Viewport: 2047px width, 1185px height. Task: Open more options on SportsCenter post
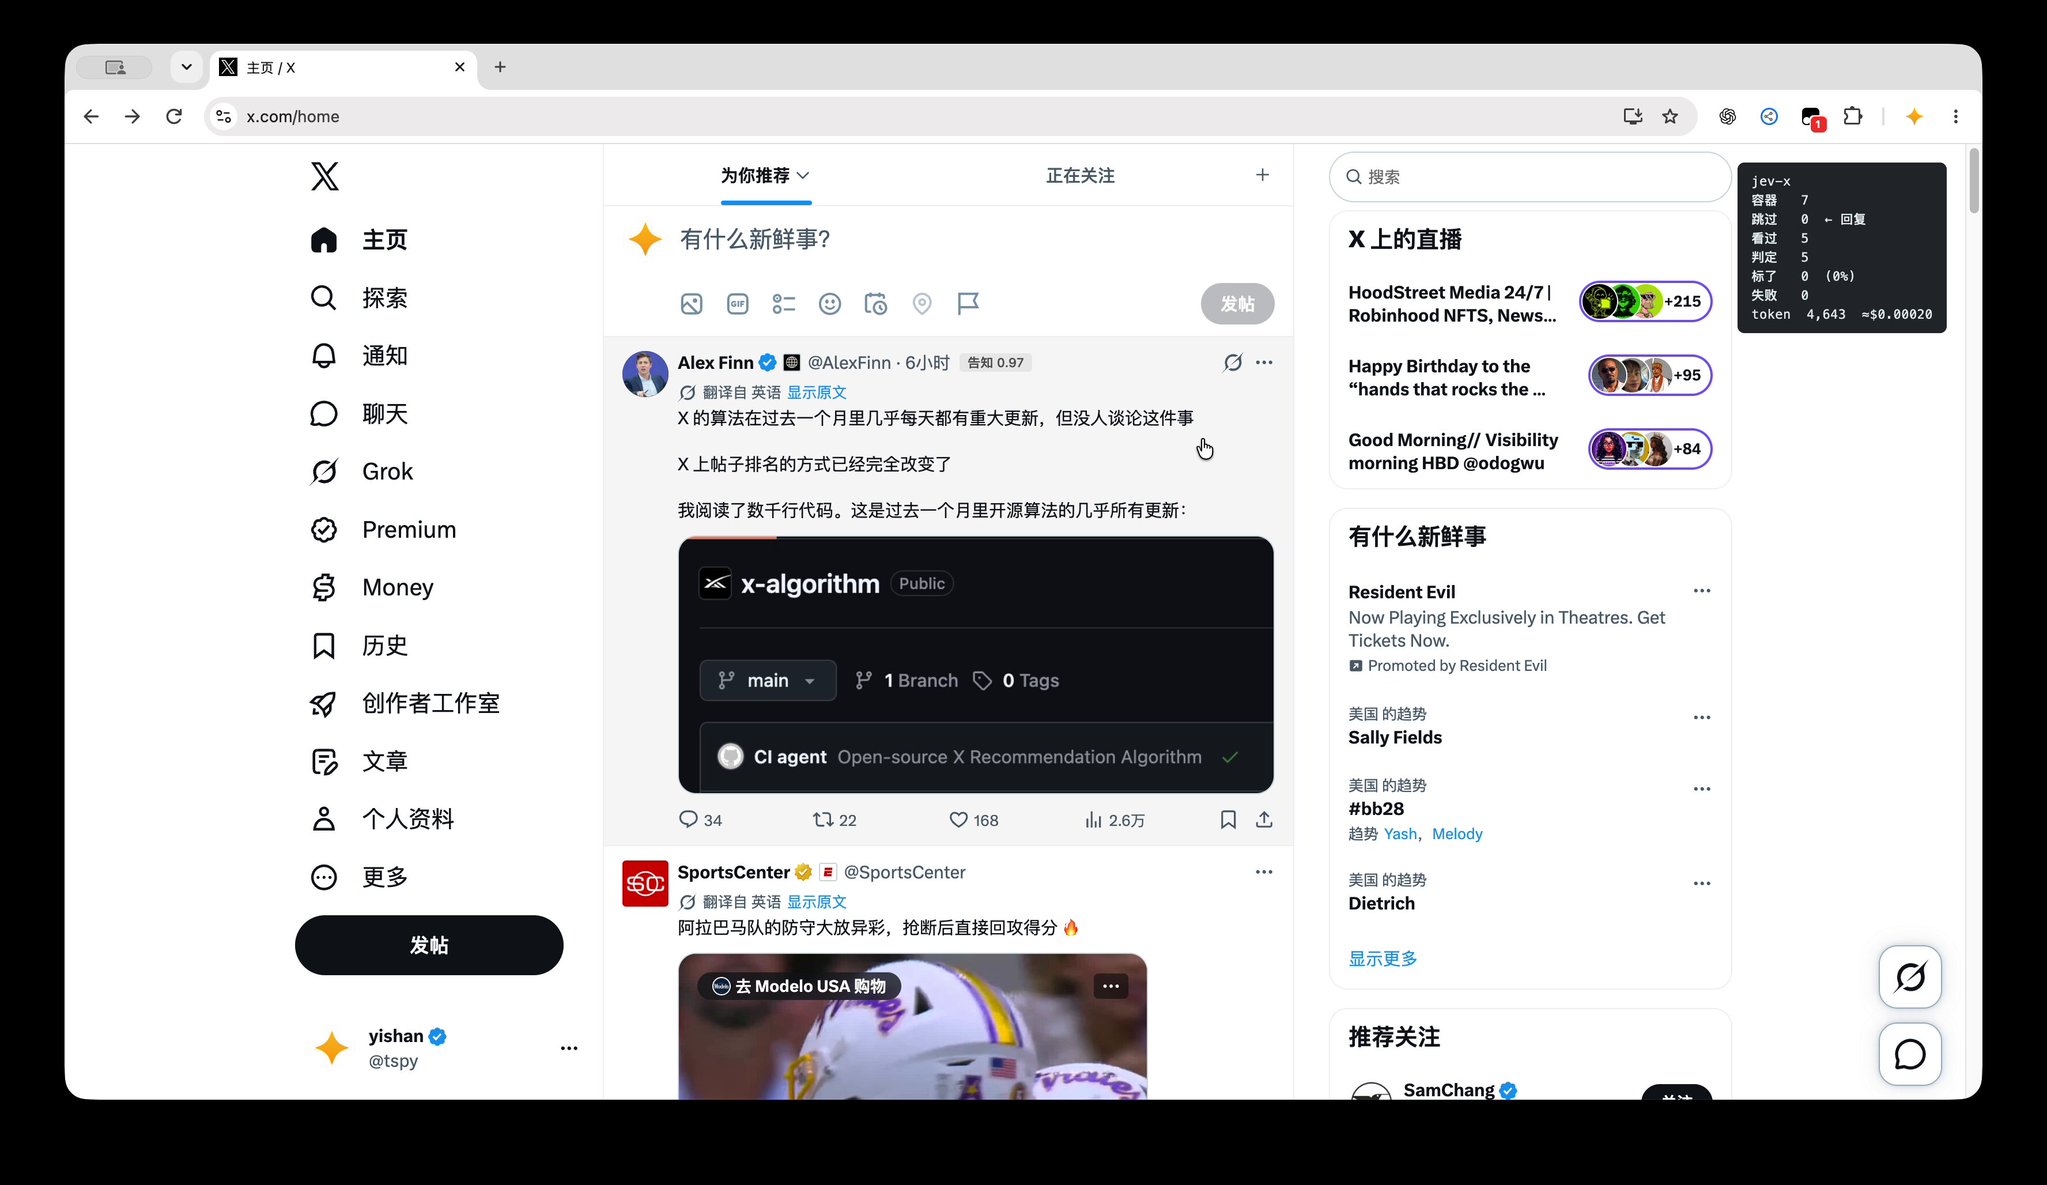1264,872
